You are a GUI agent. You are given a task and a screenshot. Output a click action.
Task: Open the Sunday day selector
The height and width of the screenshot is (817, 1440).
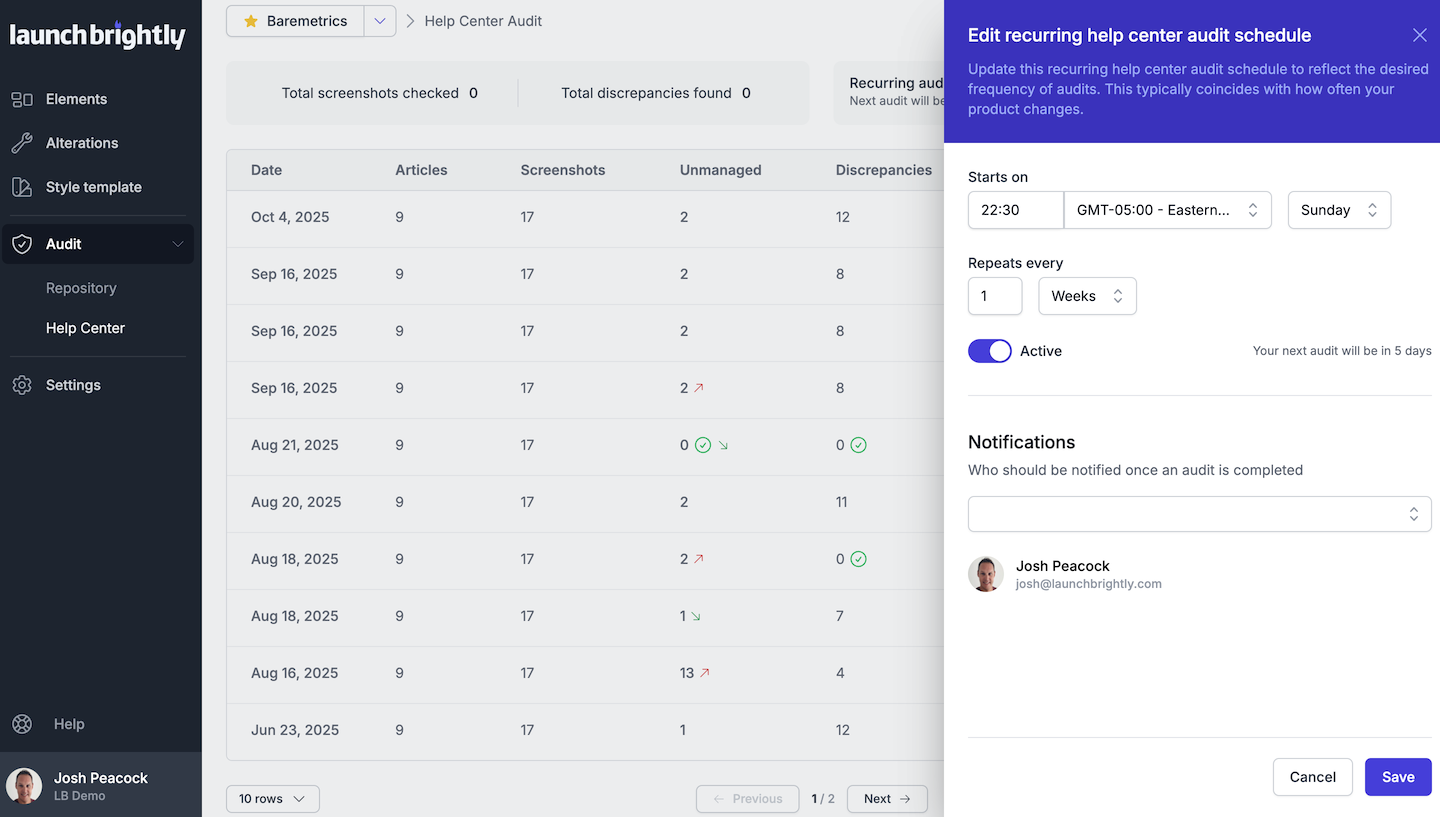click(1338, 210)
